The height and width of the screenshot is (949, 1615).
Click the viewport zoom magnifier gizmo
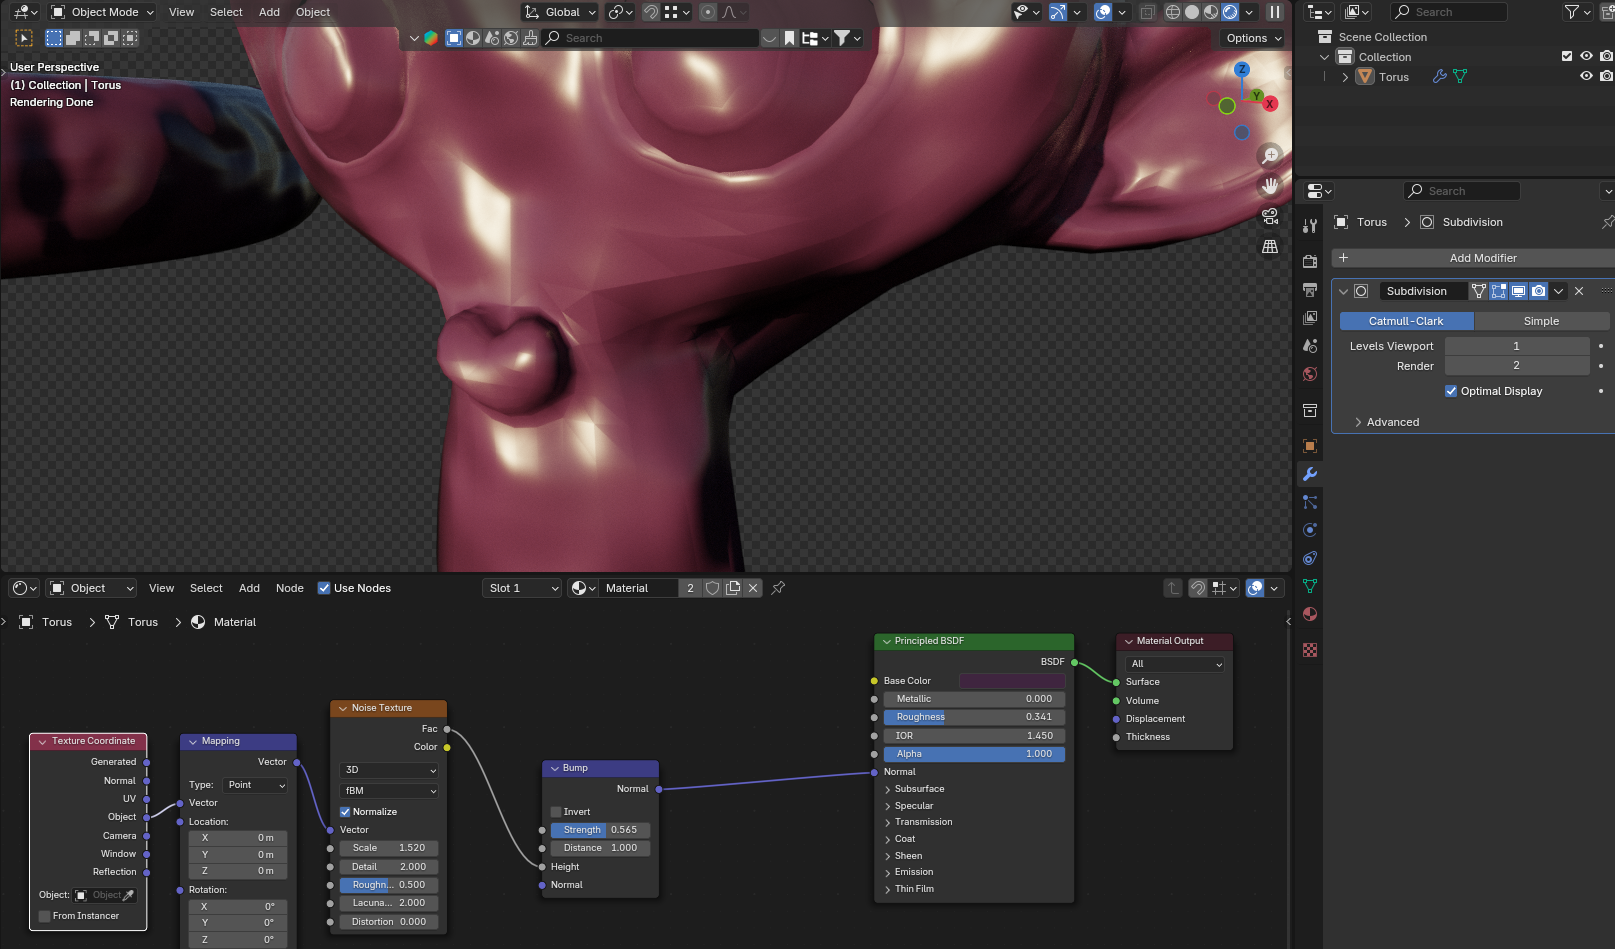pos(1270,155)
